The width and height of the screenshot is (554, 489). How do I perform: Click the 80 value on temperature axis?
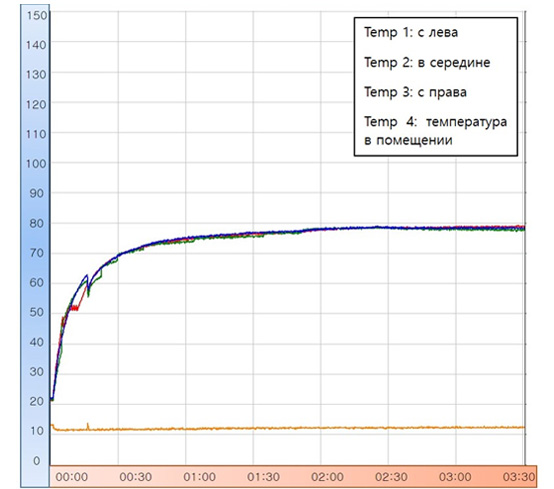pyautogui.click(x=36, y=223)
